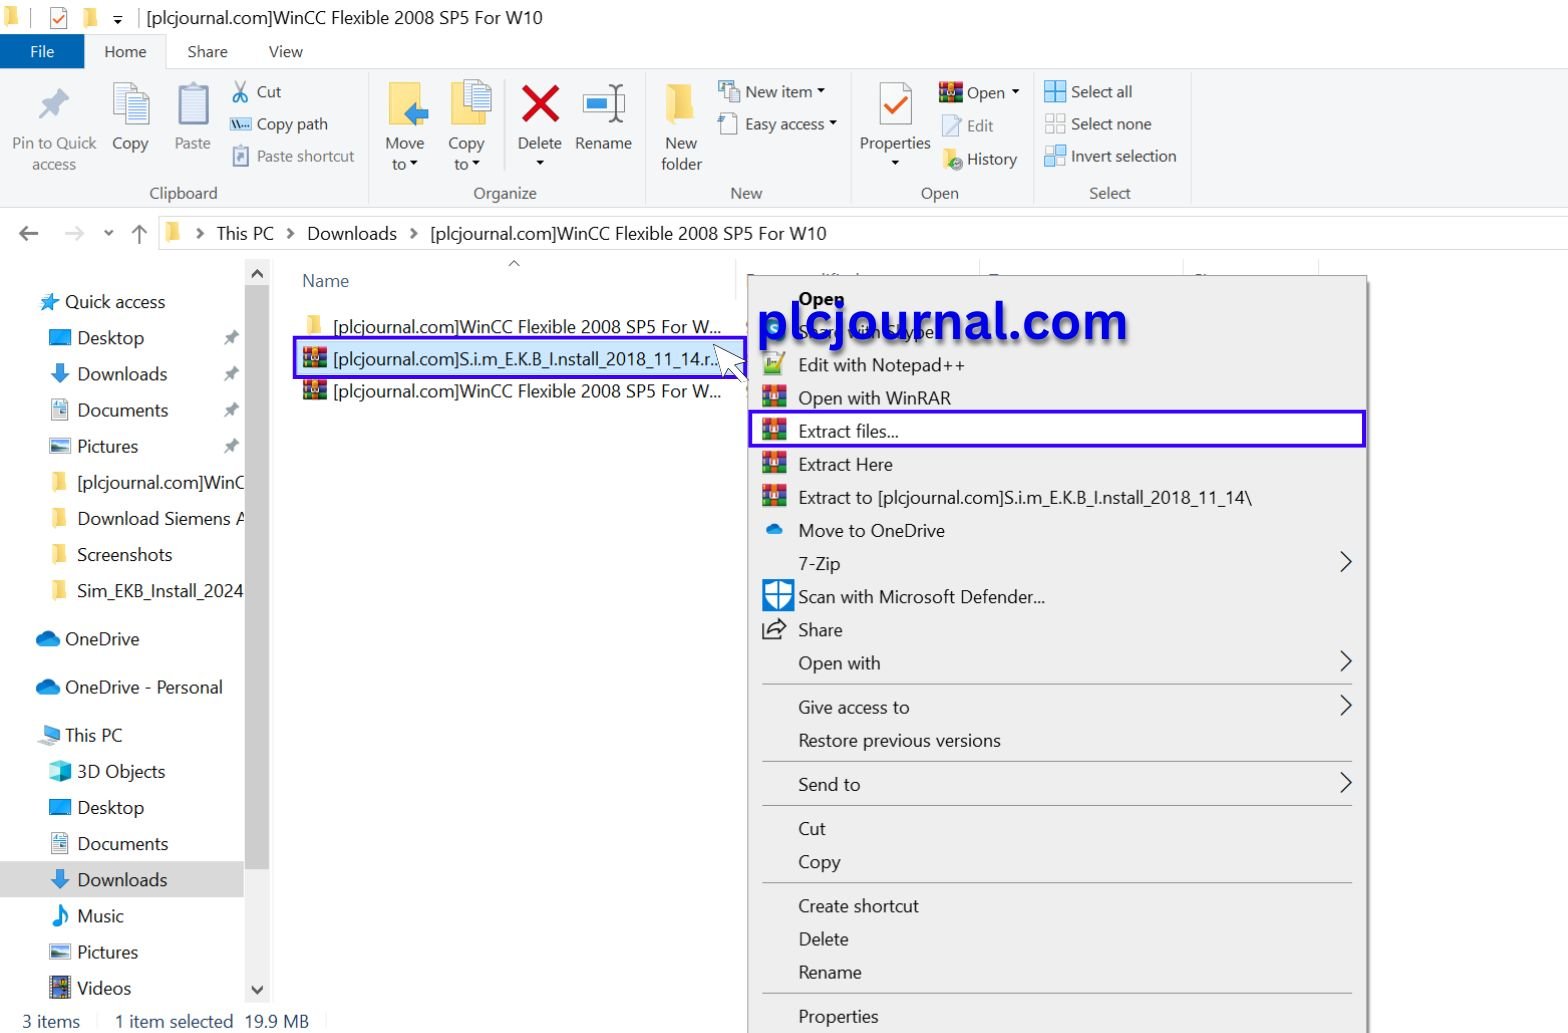Choose Rename in the context menu
The height and width of the screenshot is (1033, 1568).
(x=1057, y=972)
